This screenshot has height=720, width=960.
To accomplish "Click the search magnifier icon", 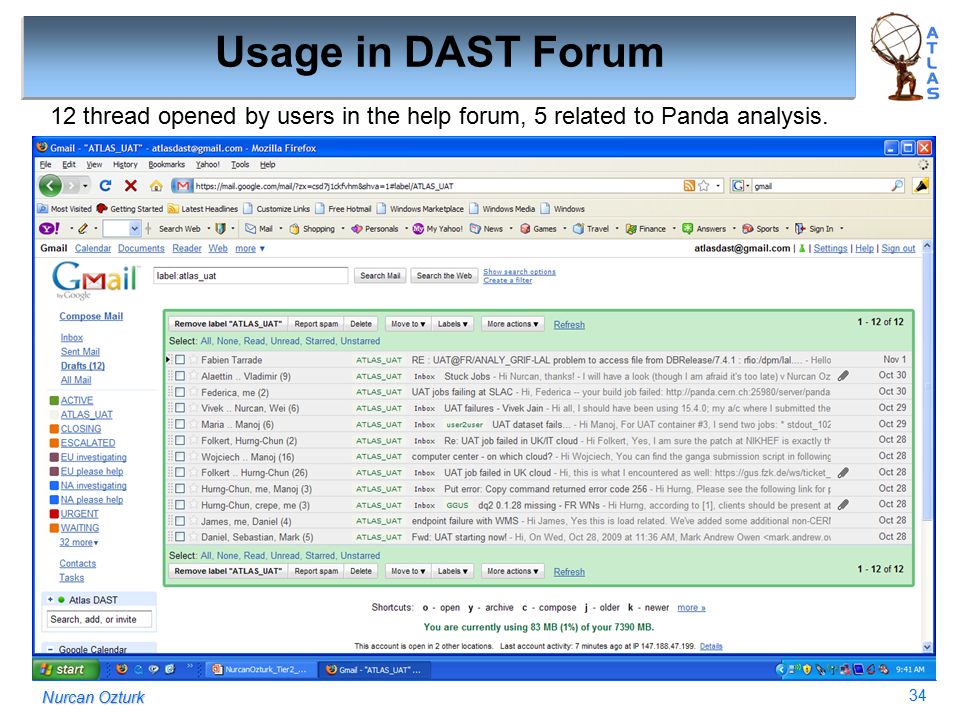I will [897, 186].
